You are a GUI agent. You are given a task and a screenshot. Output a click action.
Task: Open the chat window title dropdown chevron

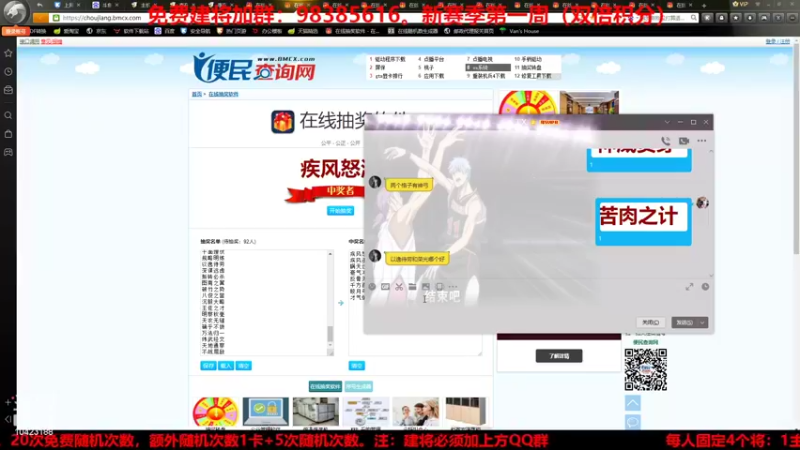667,122
